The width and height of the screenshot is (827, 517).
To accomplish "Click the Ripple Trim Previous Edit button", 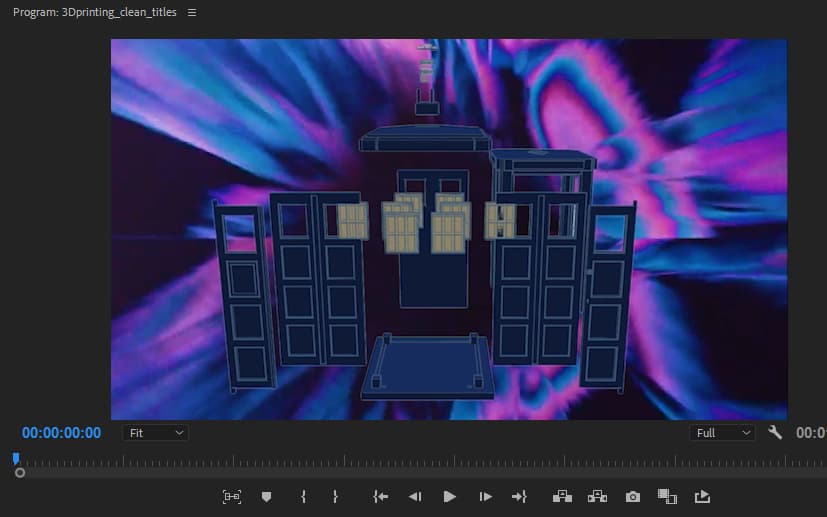I will [x=232, y=496].
